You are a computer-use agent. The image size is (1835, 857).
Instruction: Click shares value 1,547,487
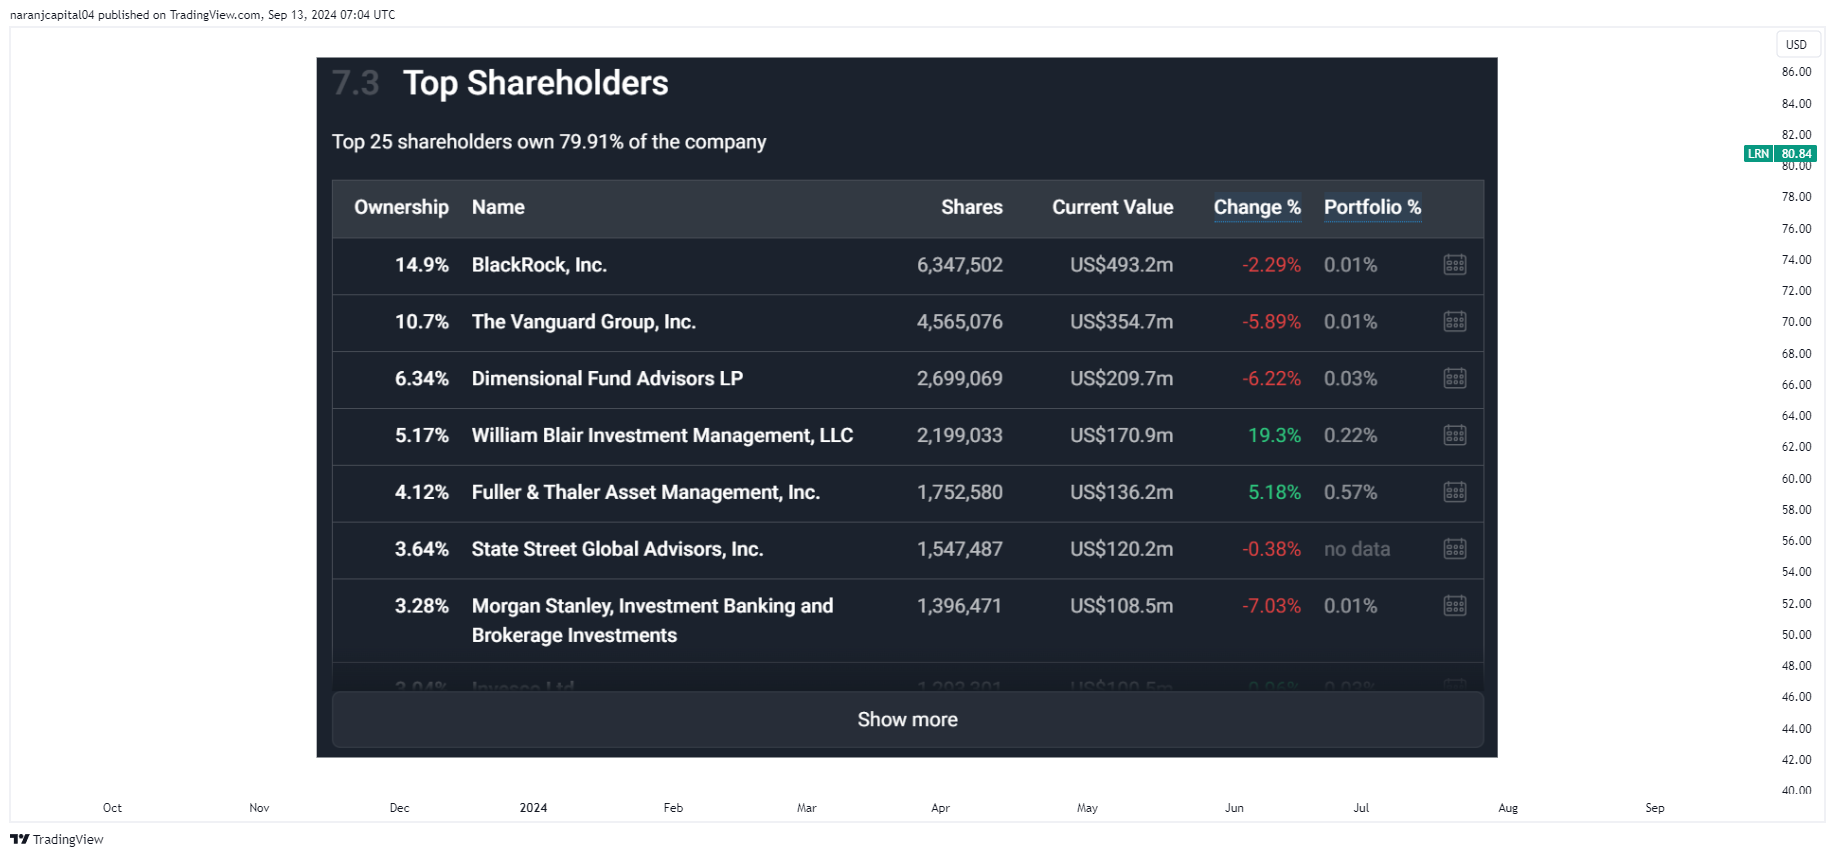click(960, 550)
